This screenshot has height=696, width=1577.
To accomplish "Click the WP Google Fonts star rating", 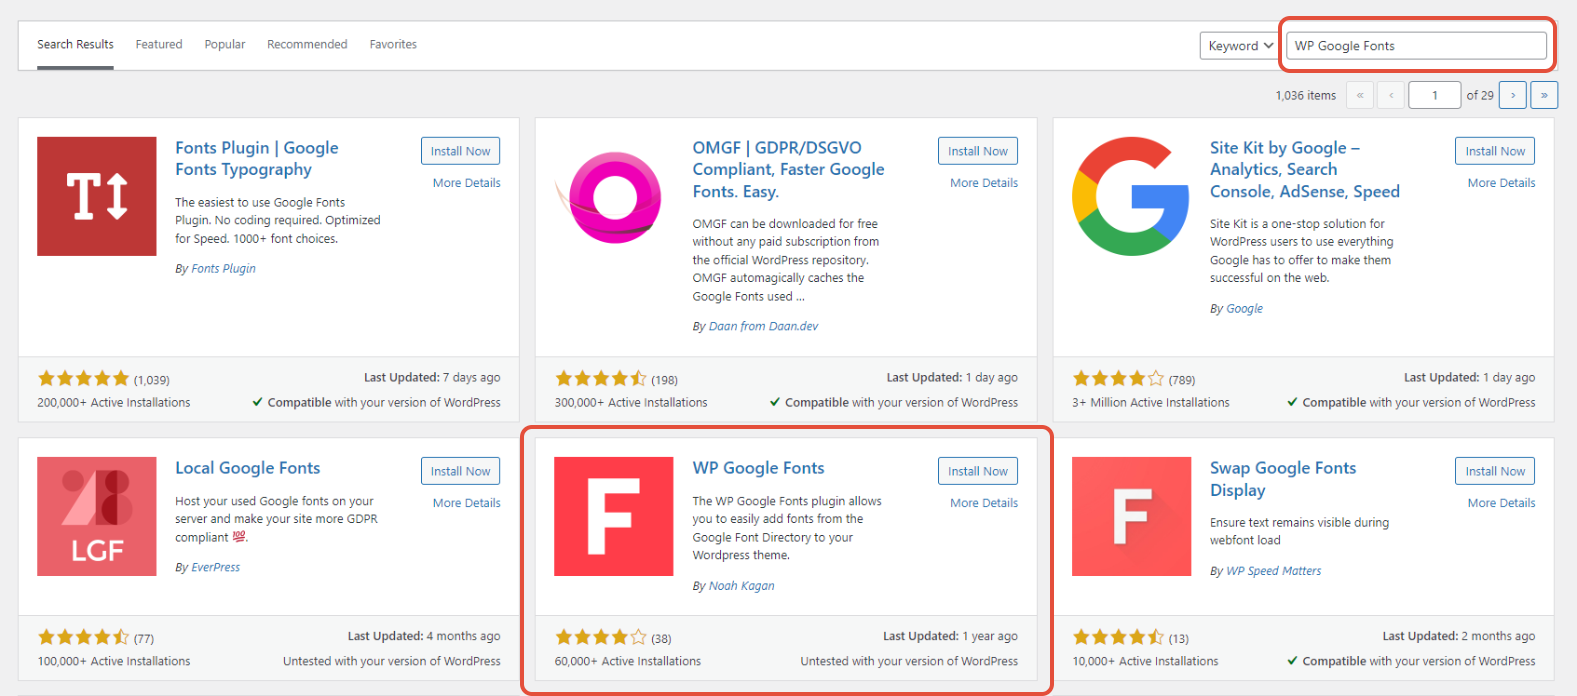I will coord(601,637).
